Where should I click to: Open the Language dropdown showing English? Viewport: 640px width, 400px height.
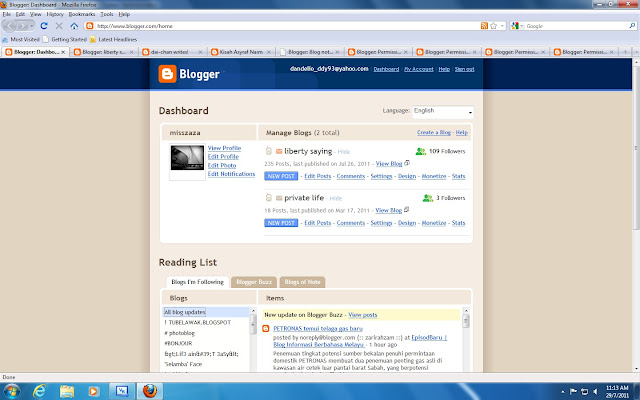pyautogui.click(x=443, y=111)
